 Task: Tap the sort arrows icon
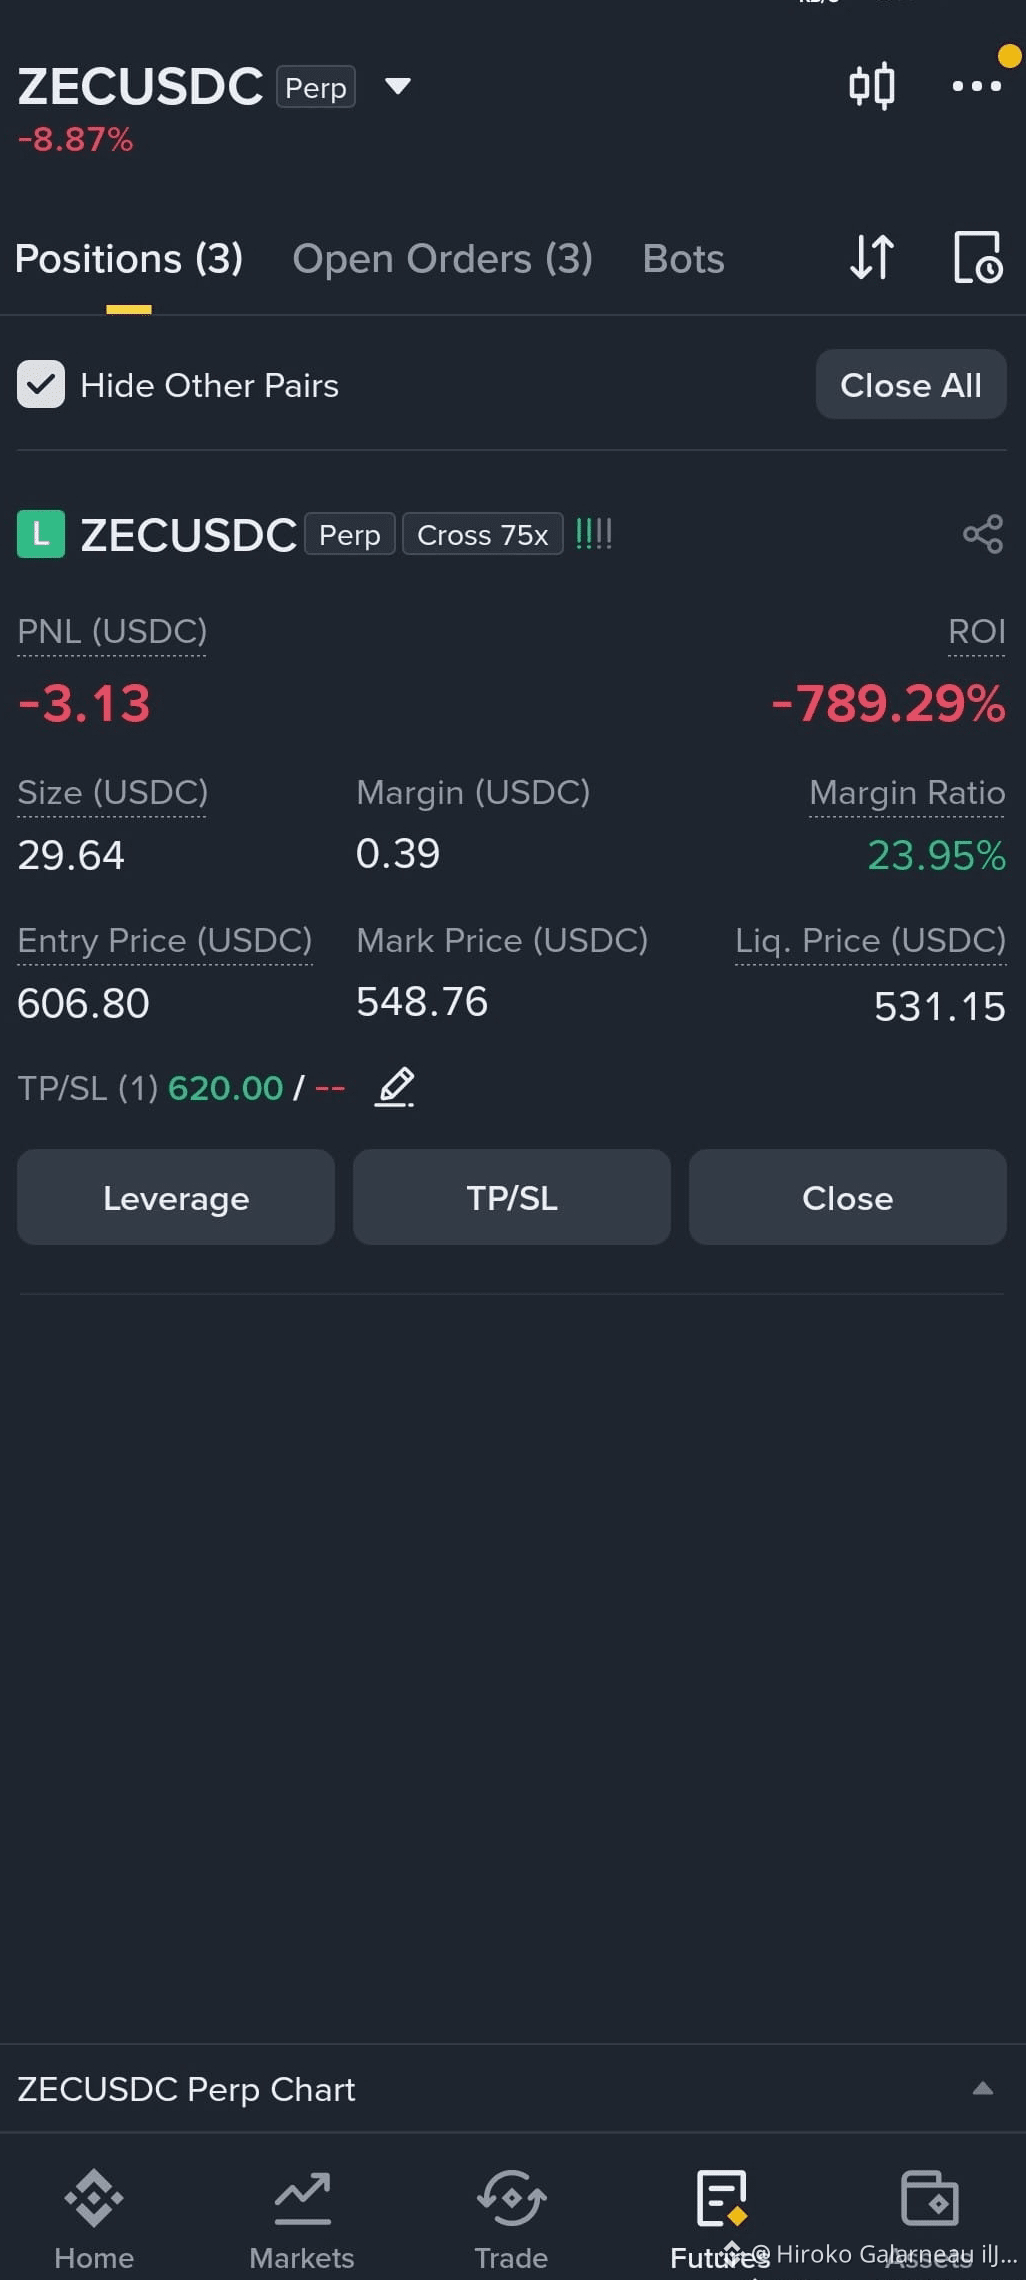click(x=871, y=257)
